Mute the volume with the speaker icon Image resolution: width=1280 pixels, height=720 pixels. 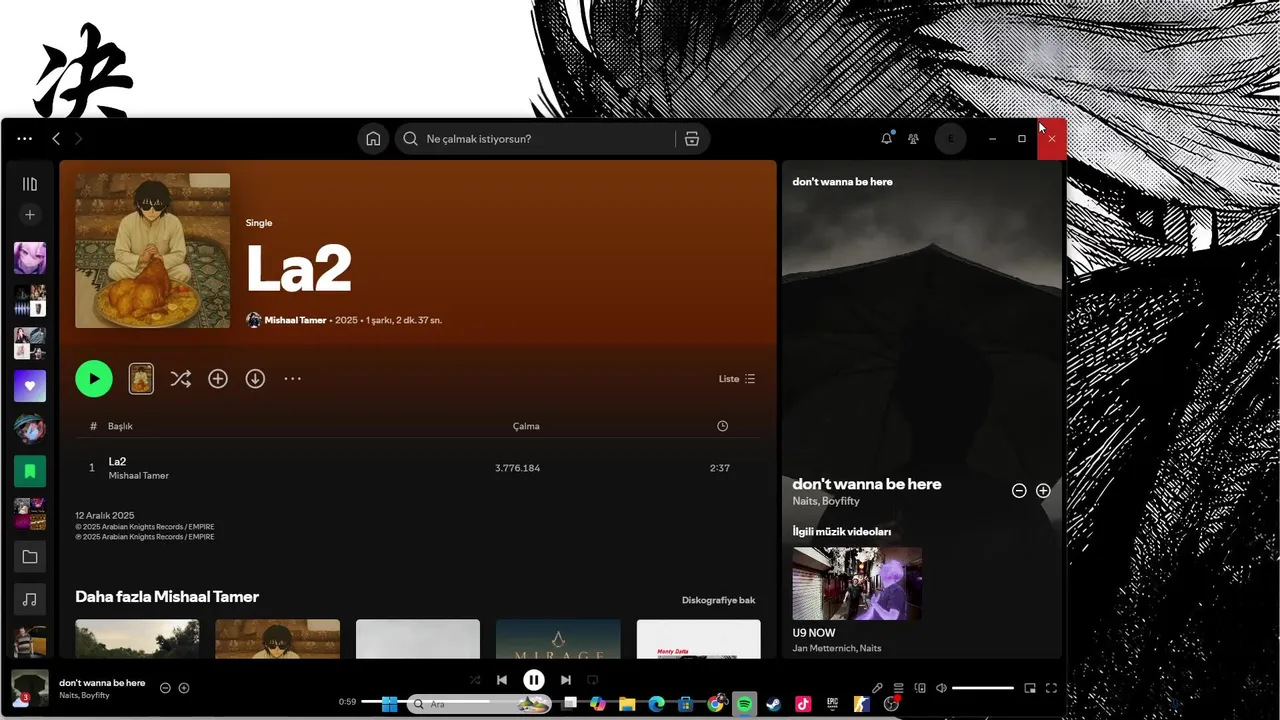941,688
